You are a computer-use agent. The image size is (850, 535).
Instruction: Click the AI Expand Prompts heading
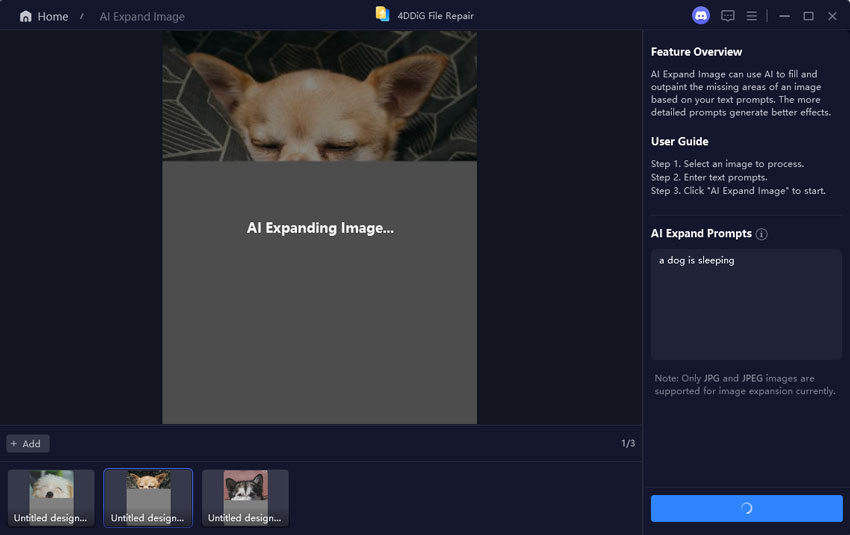(x=701, y=234)
